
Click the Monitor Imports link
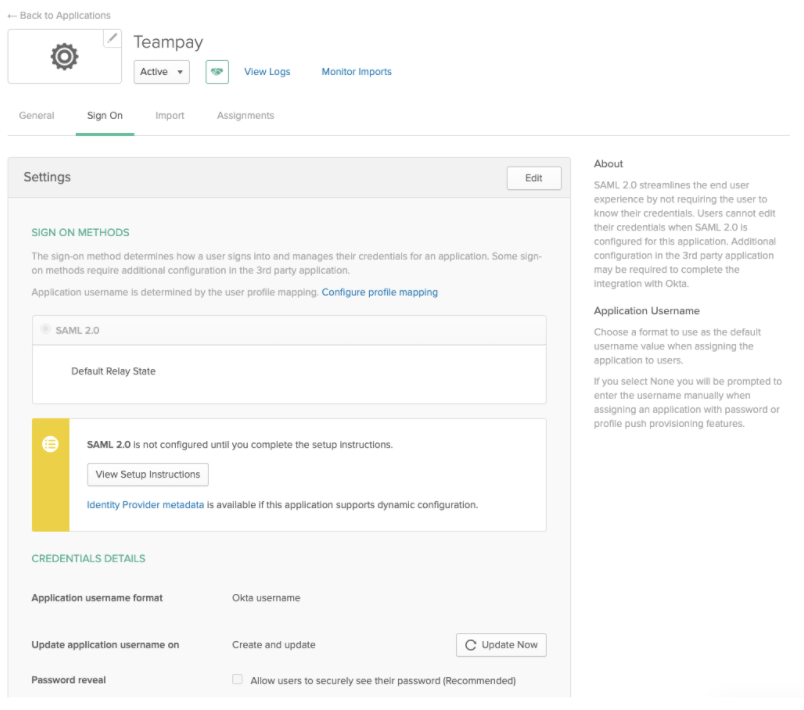point(356,72)
